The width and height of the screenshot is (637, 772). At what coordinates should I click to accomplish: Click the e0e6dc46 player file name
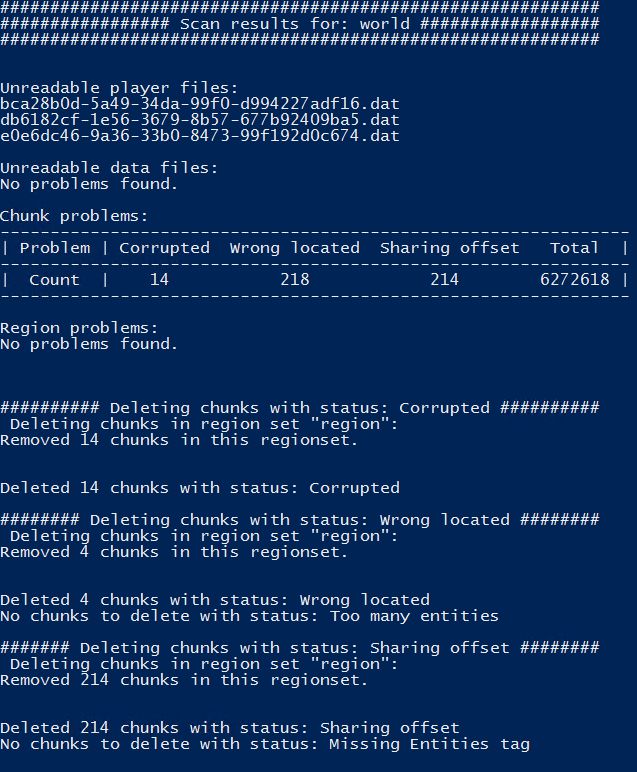199,136
